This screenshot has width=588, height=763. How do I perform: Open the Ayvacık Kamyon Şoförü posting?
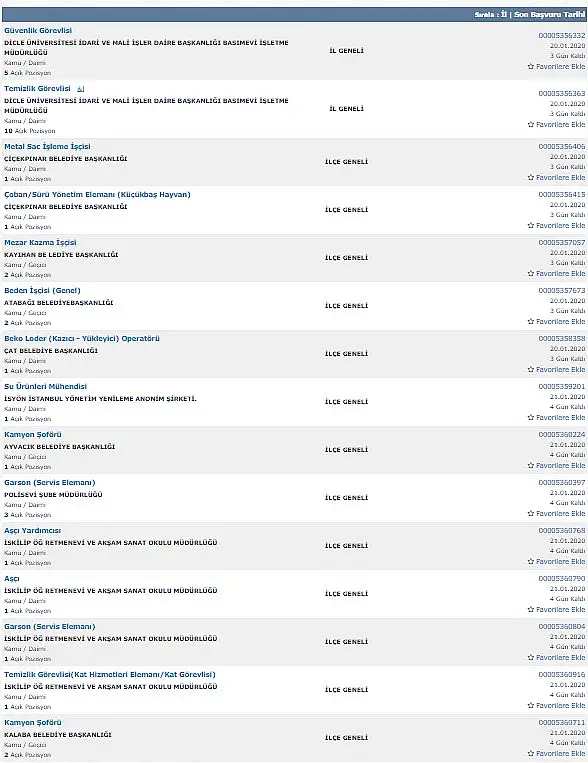pos(33,435)
